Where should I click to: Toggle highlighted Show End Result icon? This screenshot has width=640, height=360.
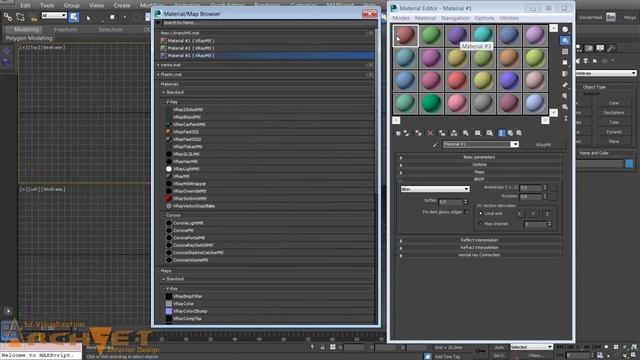tap(502, 133)
